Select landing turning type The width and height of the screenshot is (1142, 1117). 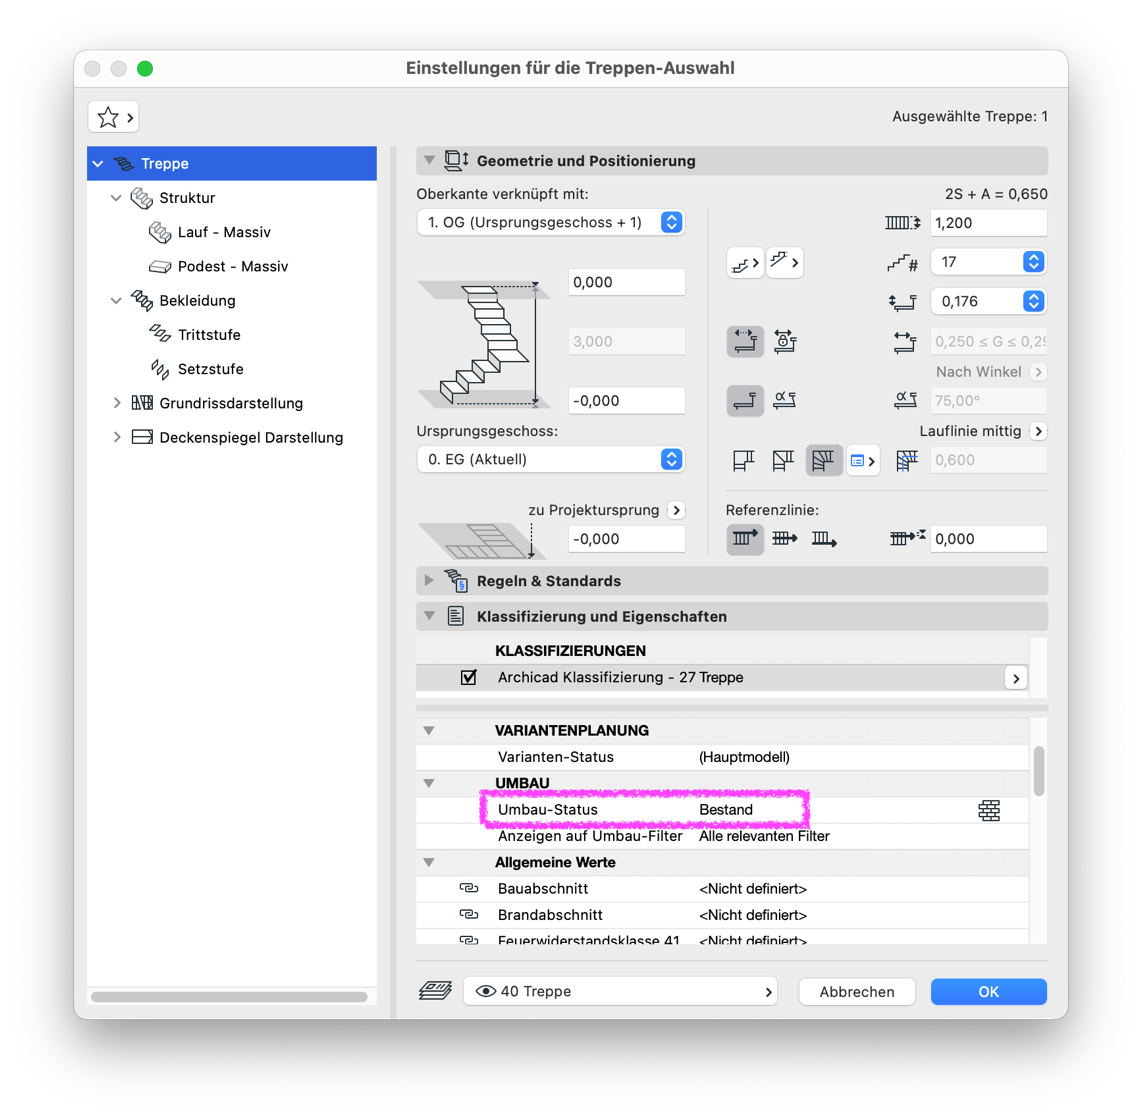click(744, 460)
